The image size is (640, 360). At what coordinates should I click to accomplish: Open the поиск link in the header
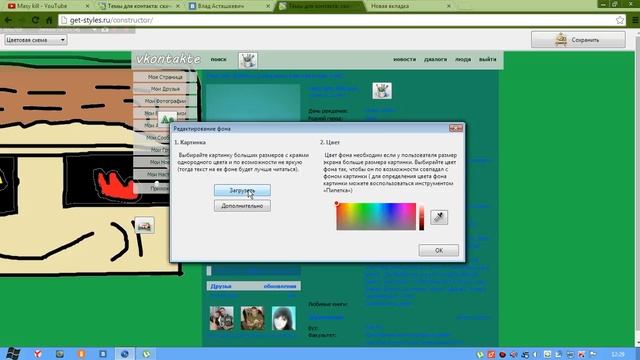coord(218,59)
